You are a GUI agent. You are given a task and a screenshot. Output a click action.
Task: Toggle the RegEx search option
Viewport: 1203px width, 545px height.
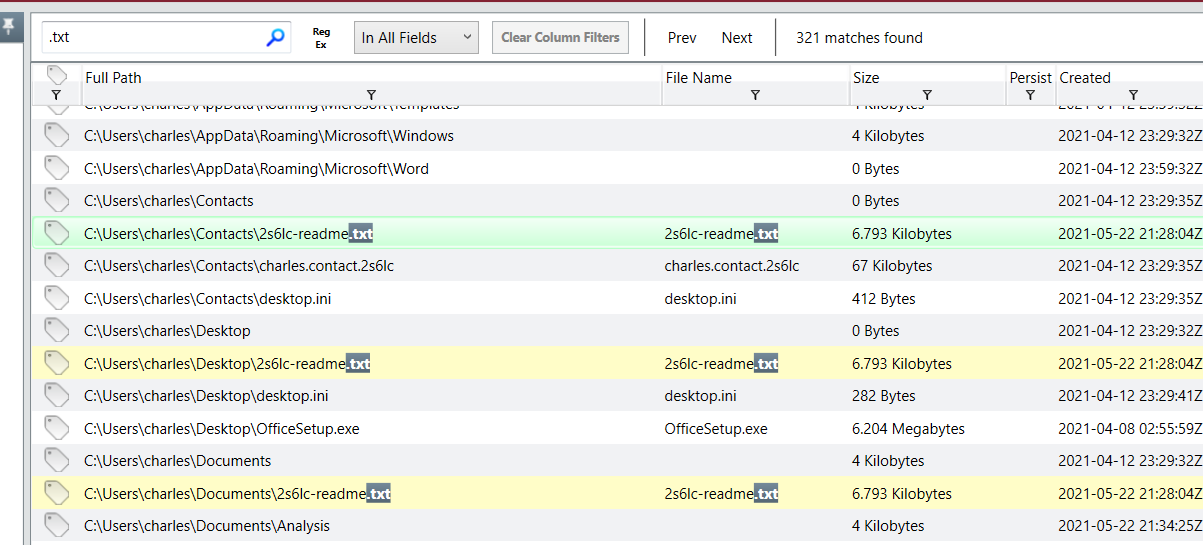[x=321, y=38]
